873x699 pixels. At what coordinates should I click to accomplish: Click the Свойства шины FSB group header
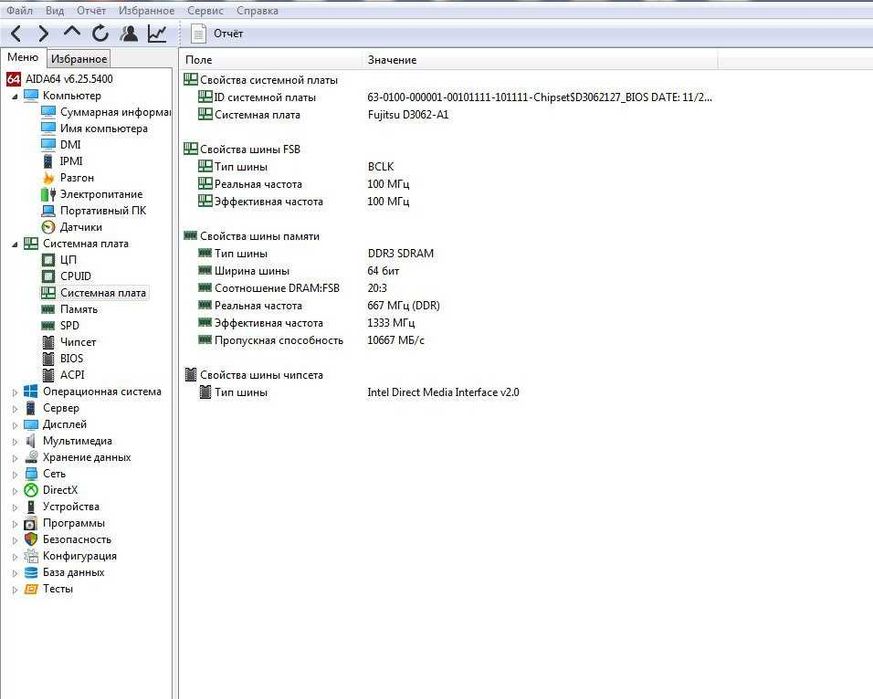243,149
